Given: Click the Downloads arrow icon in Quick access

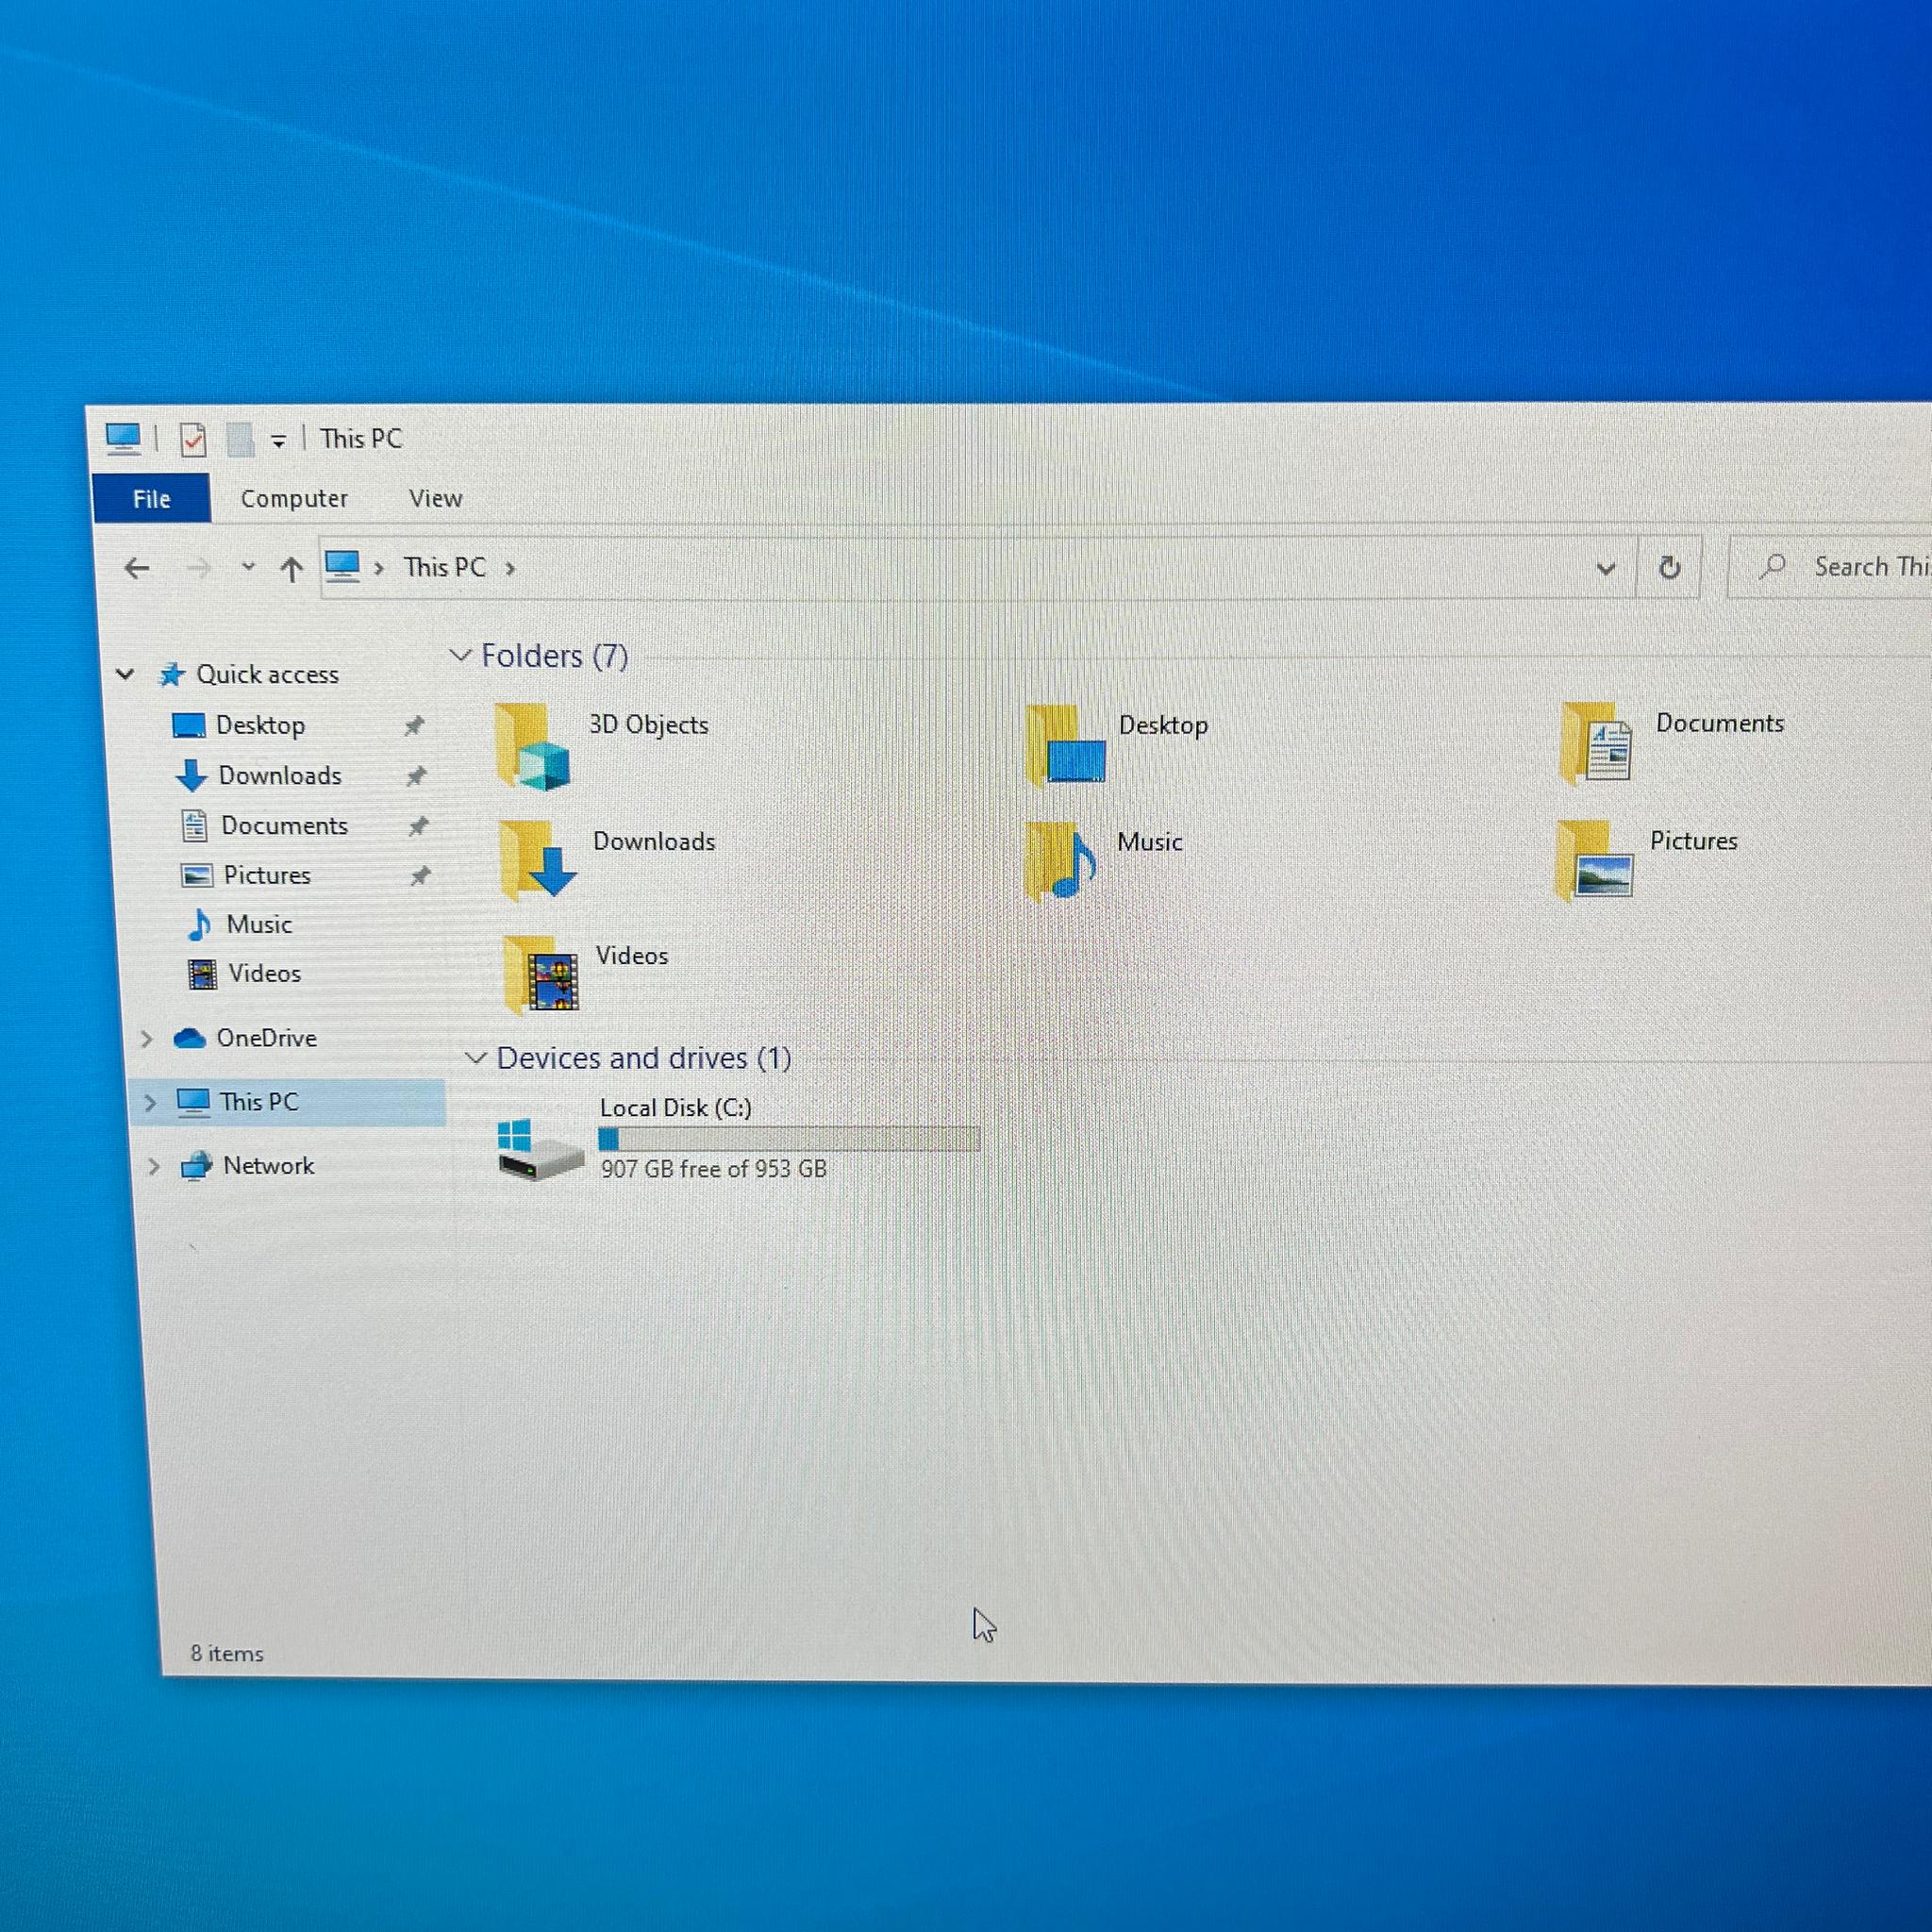Looking at the screenshot, I should (191, 775).
